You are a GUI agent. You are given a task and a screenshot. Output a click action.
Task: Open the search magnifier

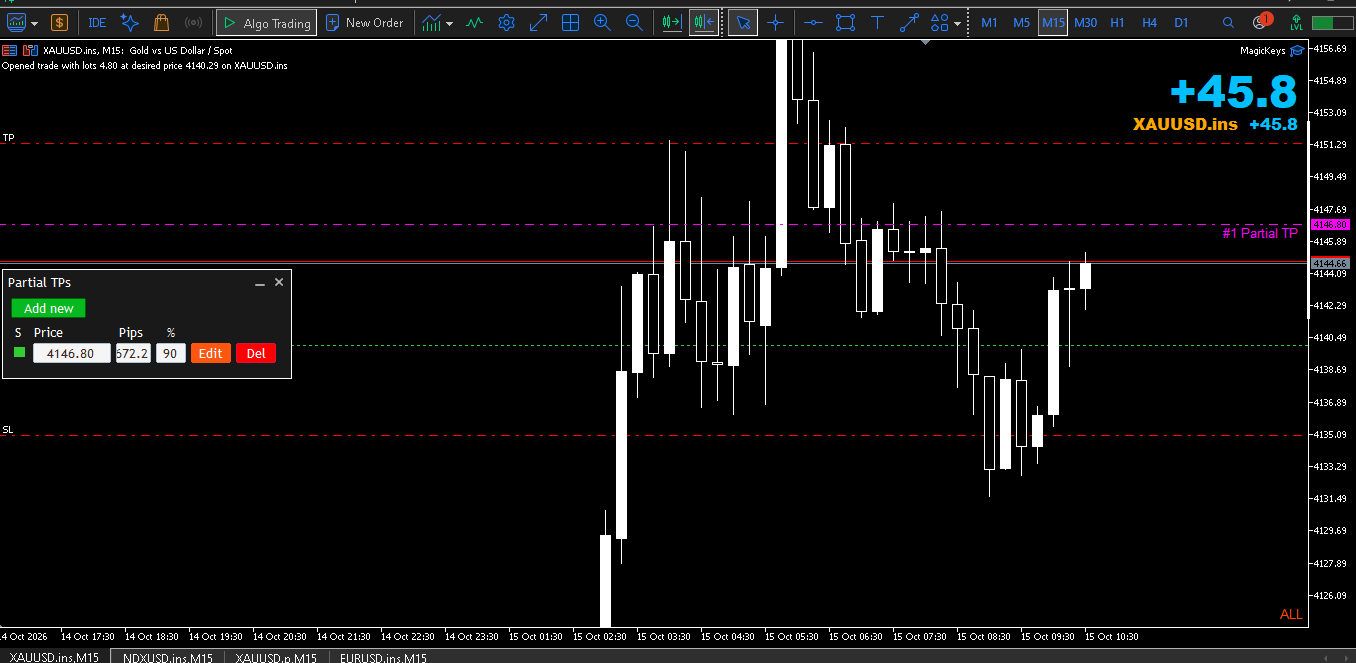1228,22
